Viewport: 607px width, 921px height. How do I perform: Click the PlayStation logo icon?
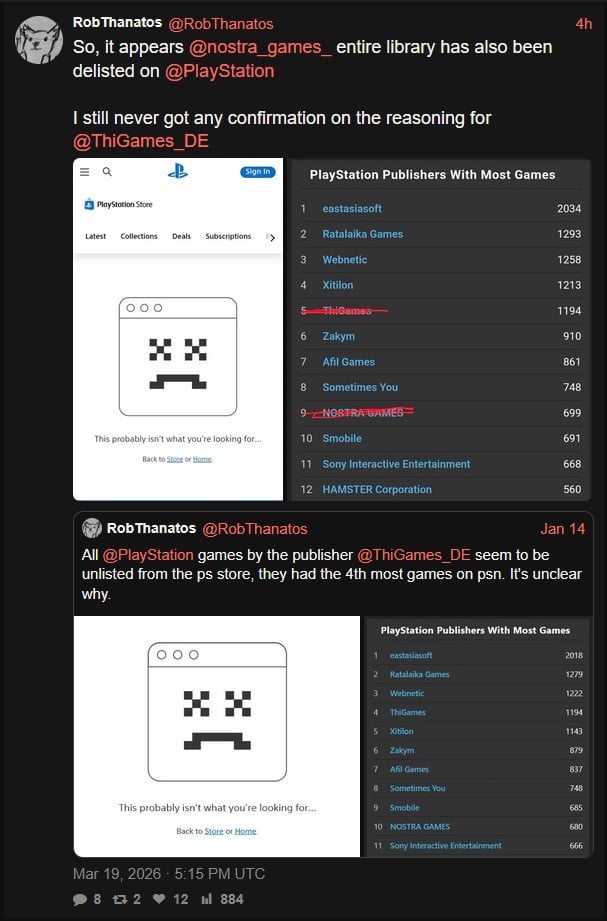pyautogui.click(x=178, y=171)
